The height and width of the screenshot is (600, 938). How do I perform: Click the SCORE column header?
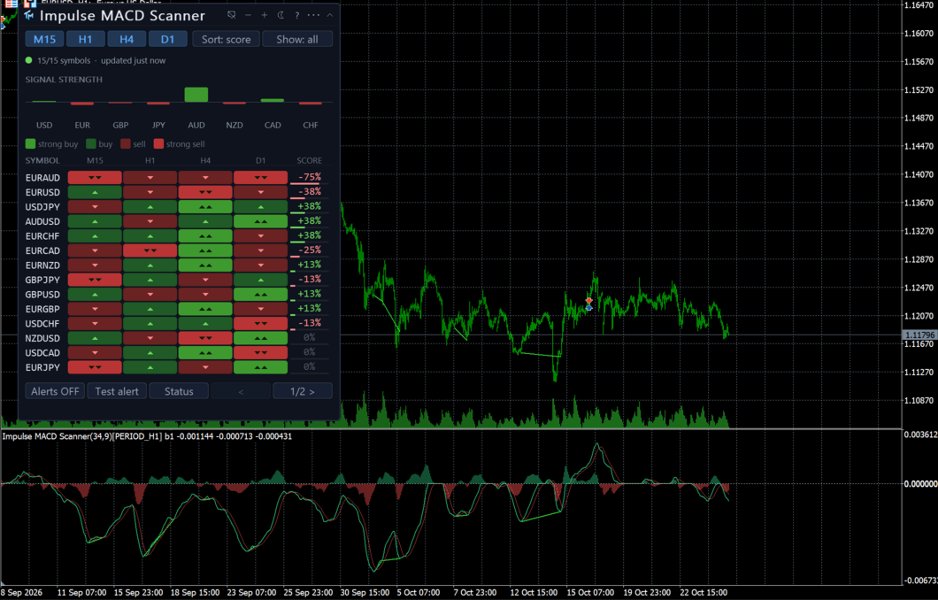tap(309, 161)
